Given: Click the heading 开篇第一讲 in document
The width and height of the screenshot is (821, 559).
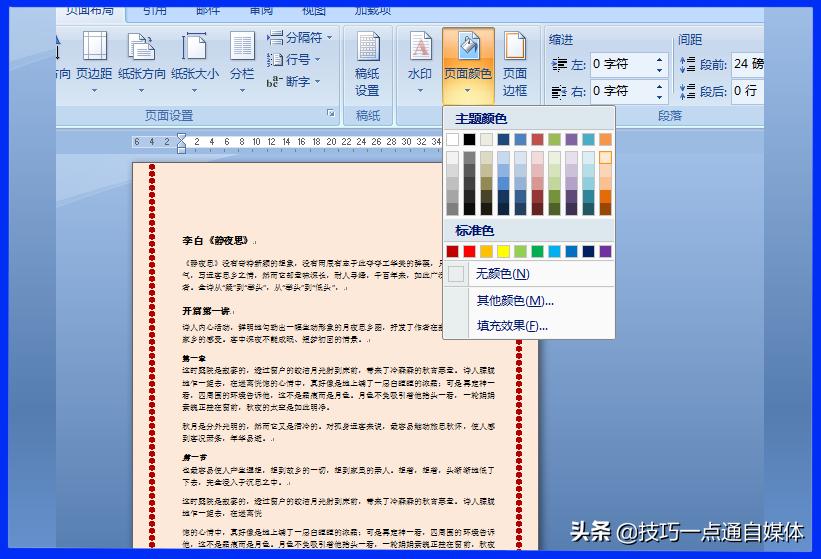Looking at the screenshot, I should pyautogui.click(x=206, y=311).
